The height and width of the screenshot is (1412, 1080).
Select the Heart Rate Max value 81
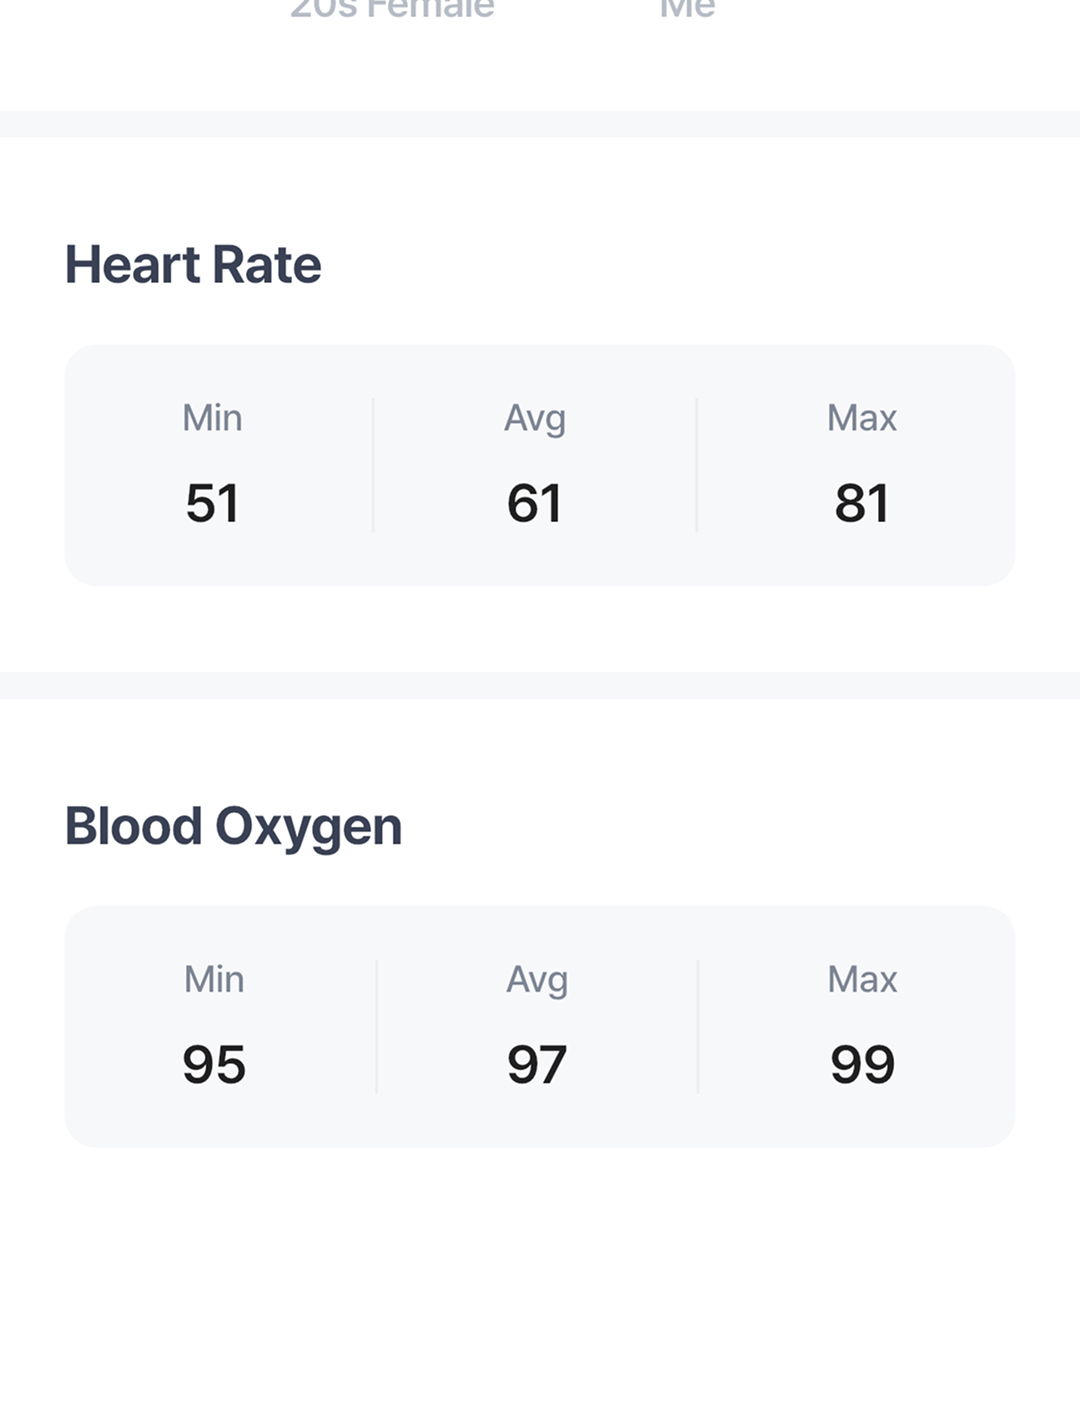click(862, 503)
